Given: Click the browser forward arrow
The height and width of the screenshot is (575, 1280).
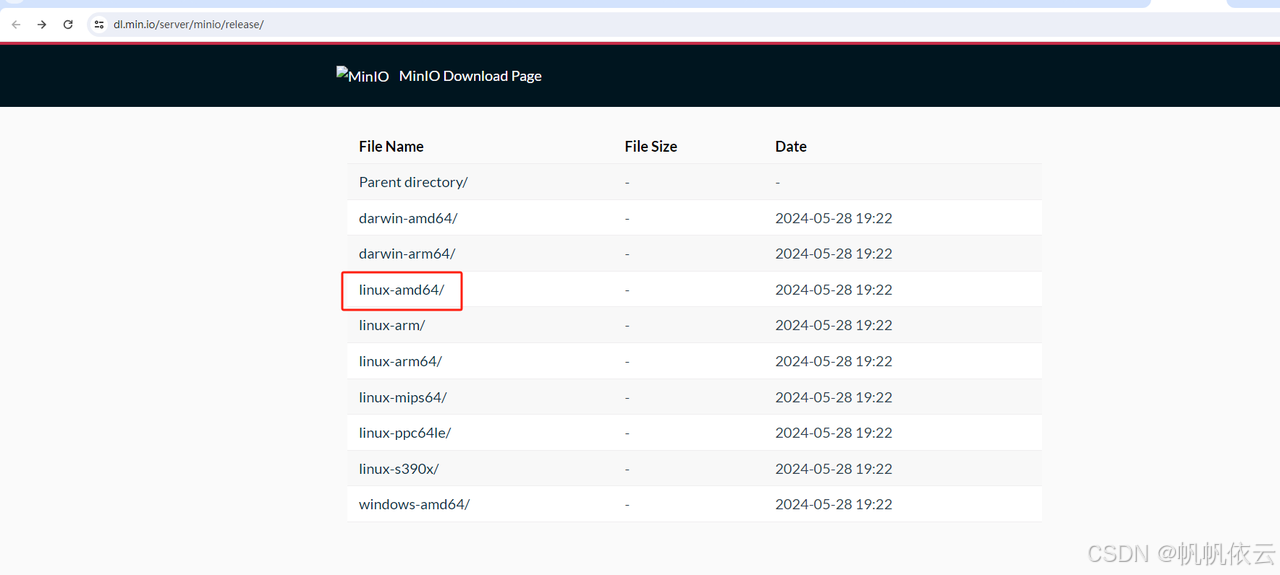Looking at the screenshot, I should point(42,24).
